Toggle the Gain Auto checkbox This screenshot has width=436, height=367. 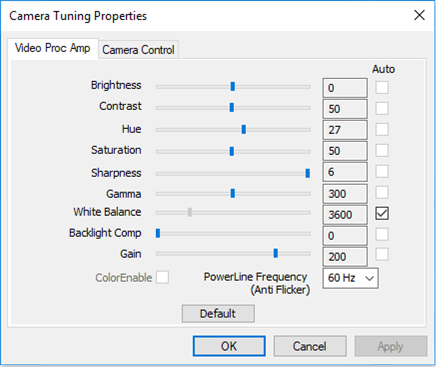pos(382,255)
